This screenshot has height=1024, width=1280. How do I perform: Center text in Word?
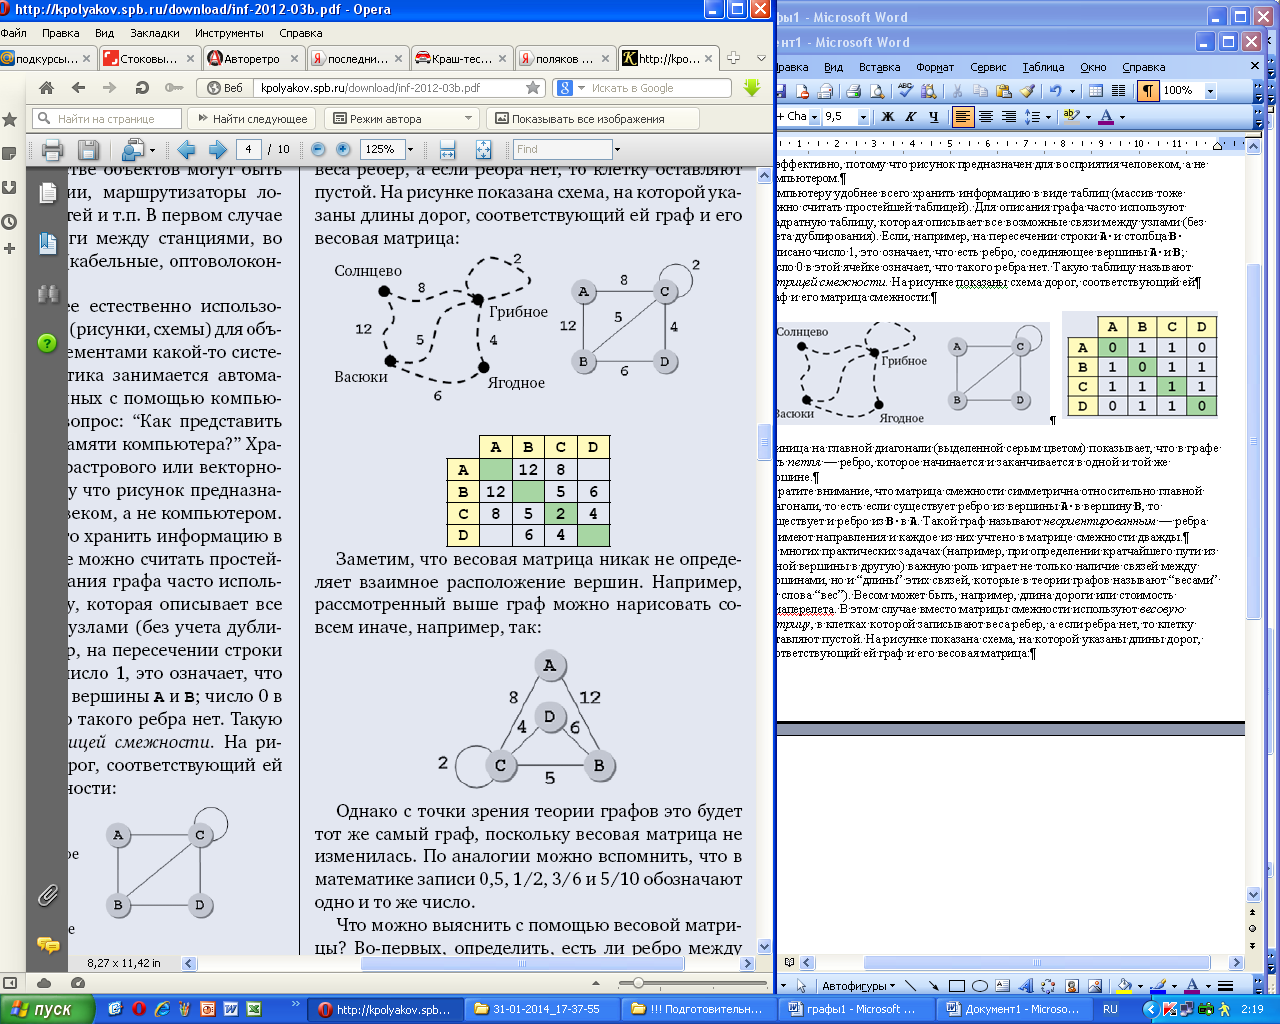tap(986, 117)
